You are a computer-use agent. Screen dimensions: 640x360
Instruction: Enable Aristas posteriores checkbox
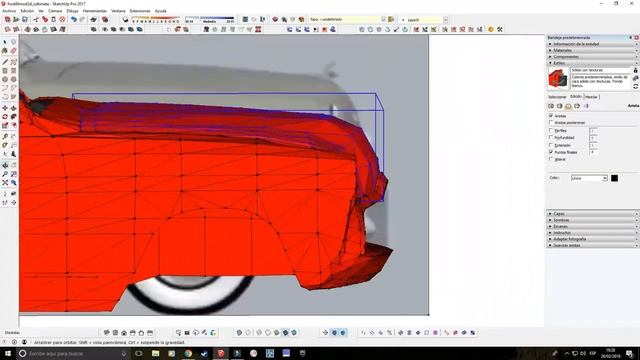coord(551,122)
